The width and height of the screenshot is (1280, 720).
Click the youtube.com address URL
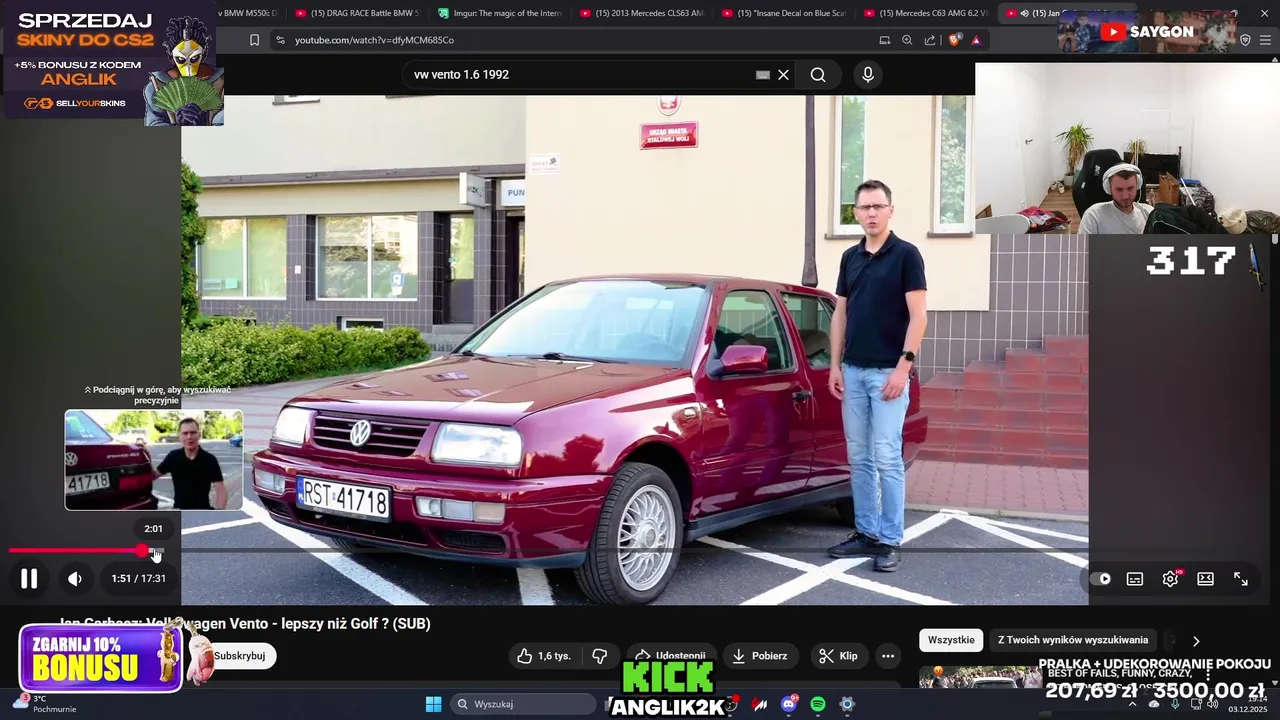click(x=374, y=40)
